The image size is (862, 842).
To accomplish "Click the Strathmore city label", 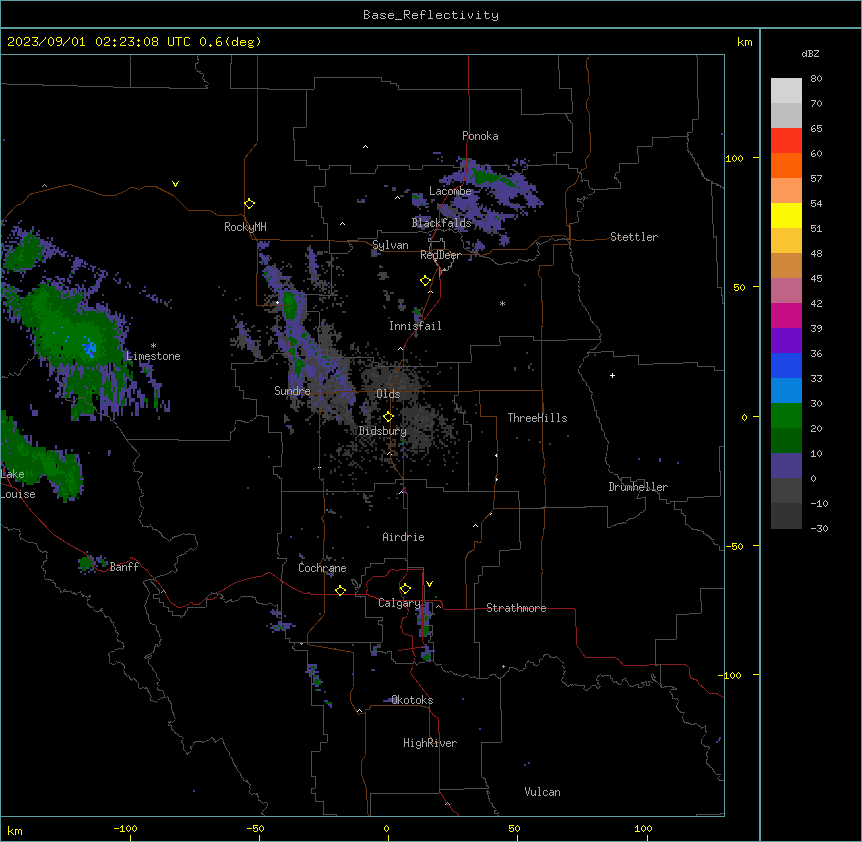I will (516, 608).
